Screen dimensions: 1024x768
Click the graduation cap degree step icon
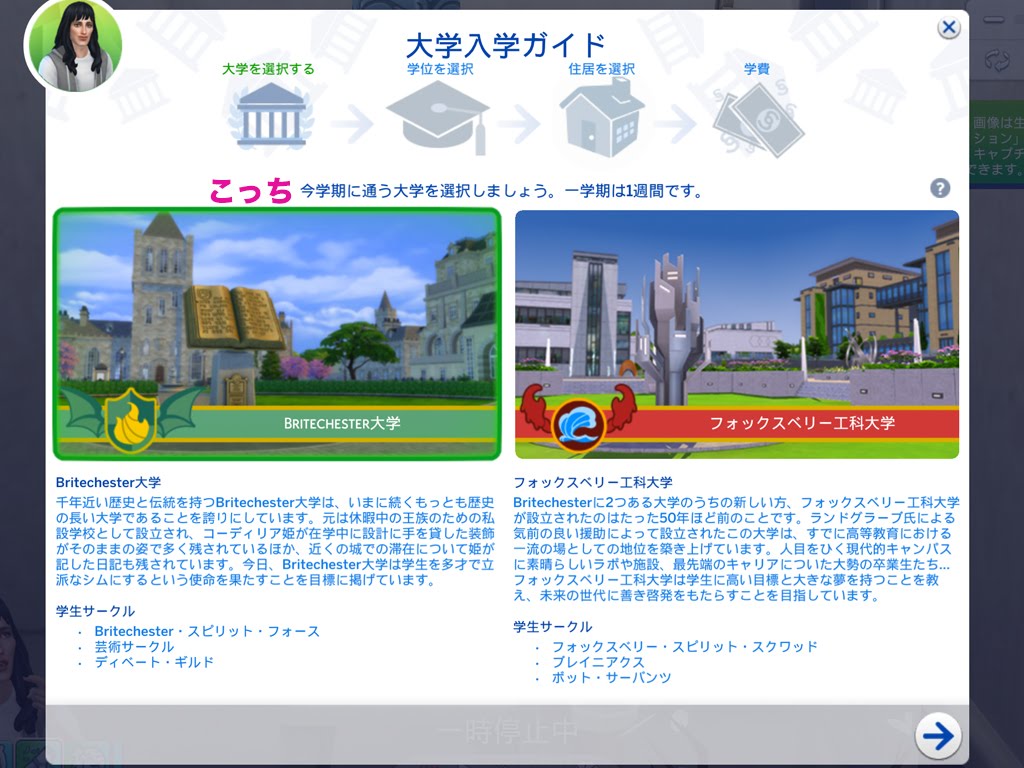438,118
